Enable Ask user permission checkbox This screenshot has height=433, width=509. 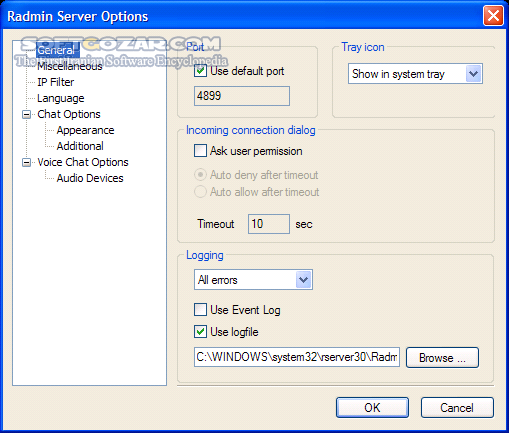point(200,151)
